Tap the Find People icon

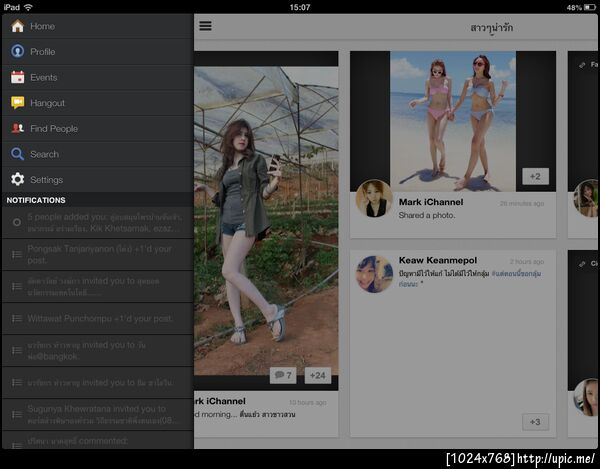[17, 128]
